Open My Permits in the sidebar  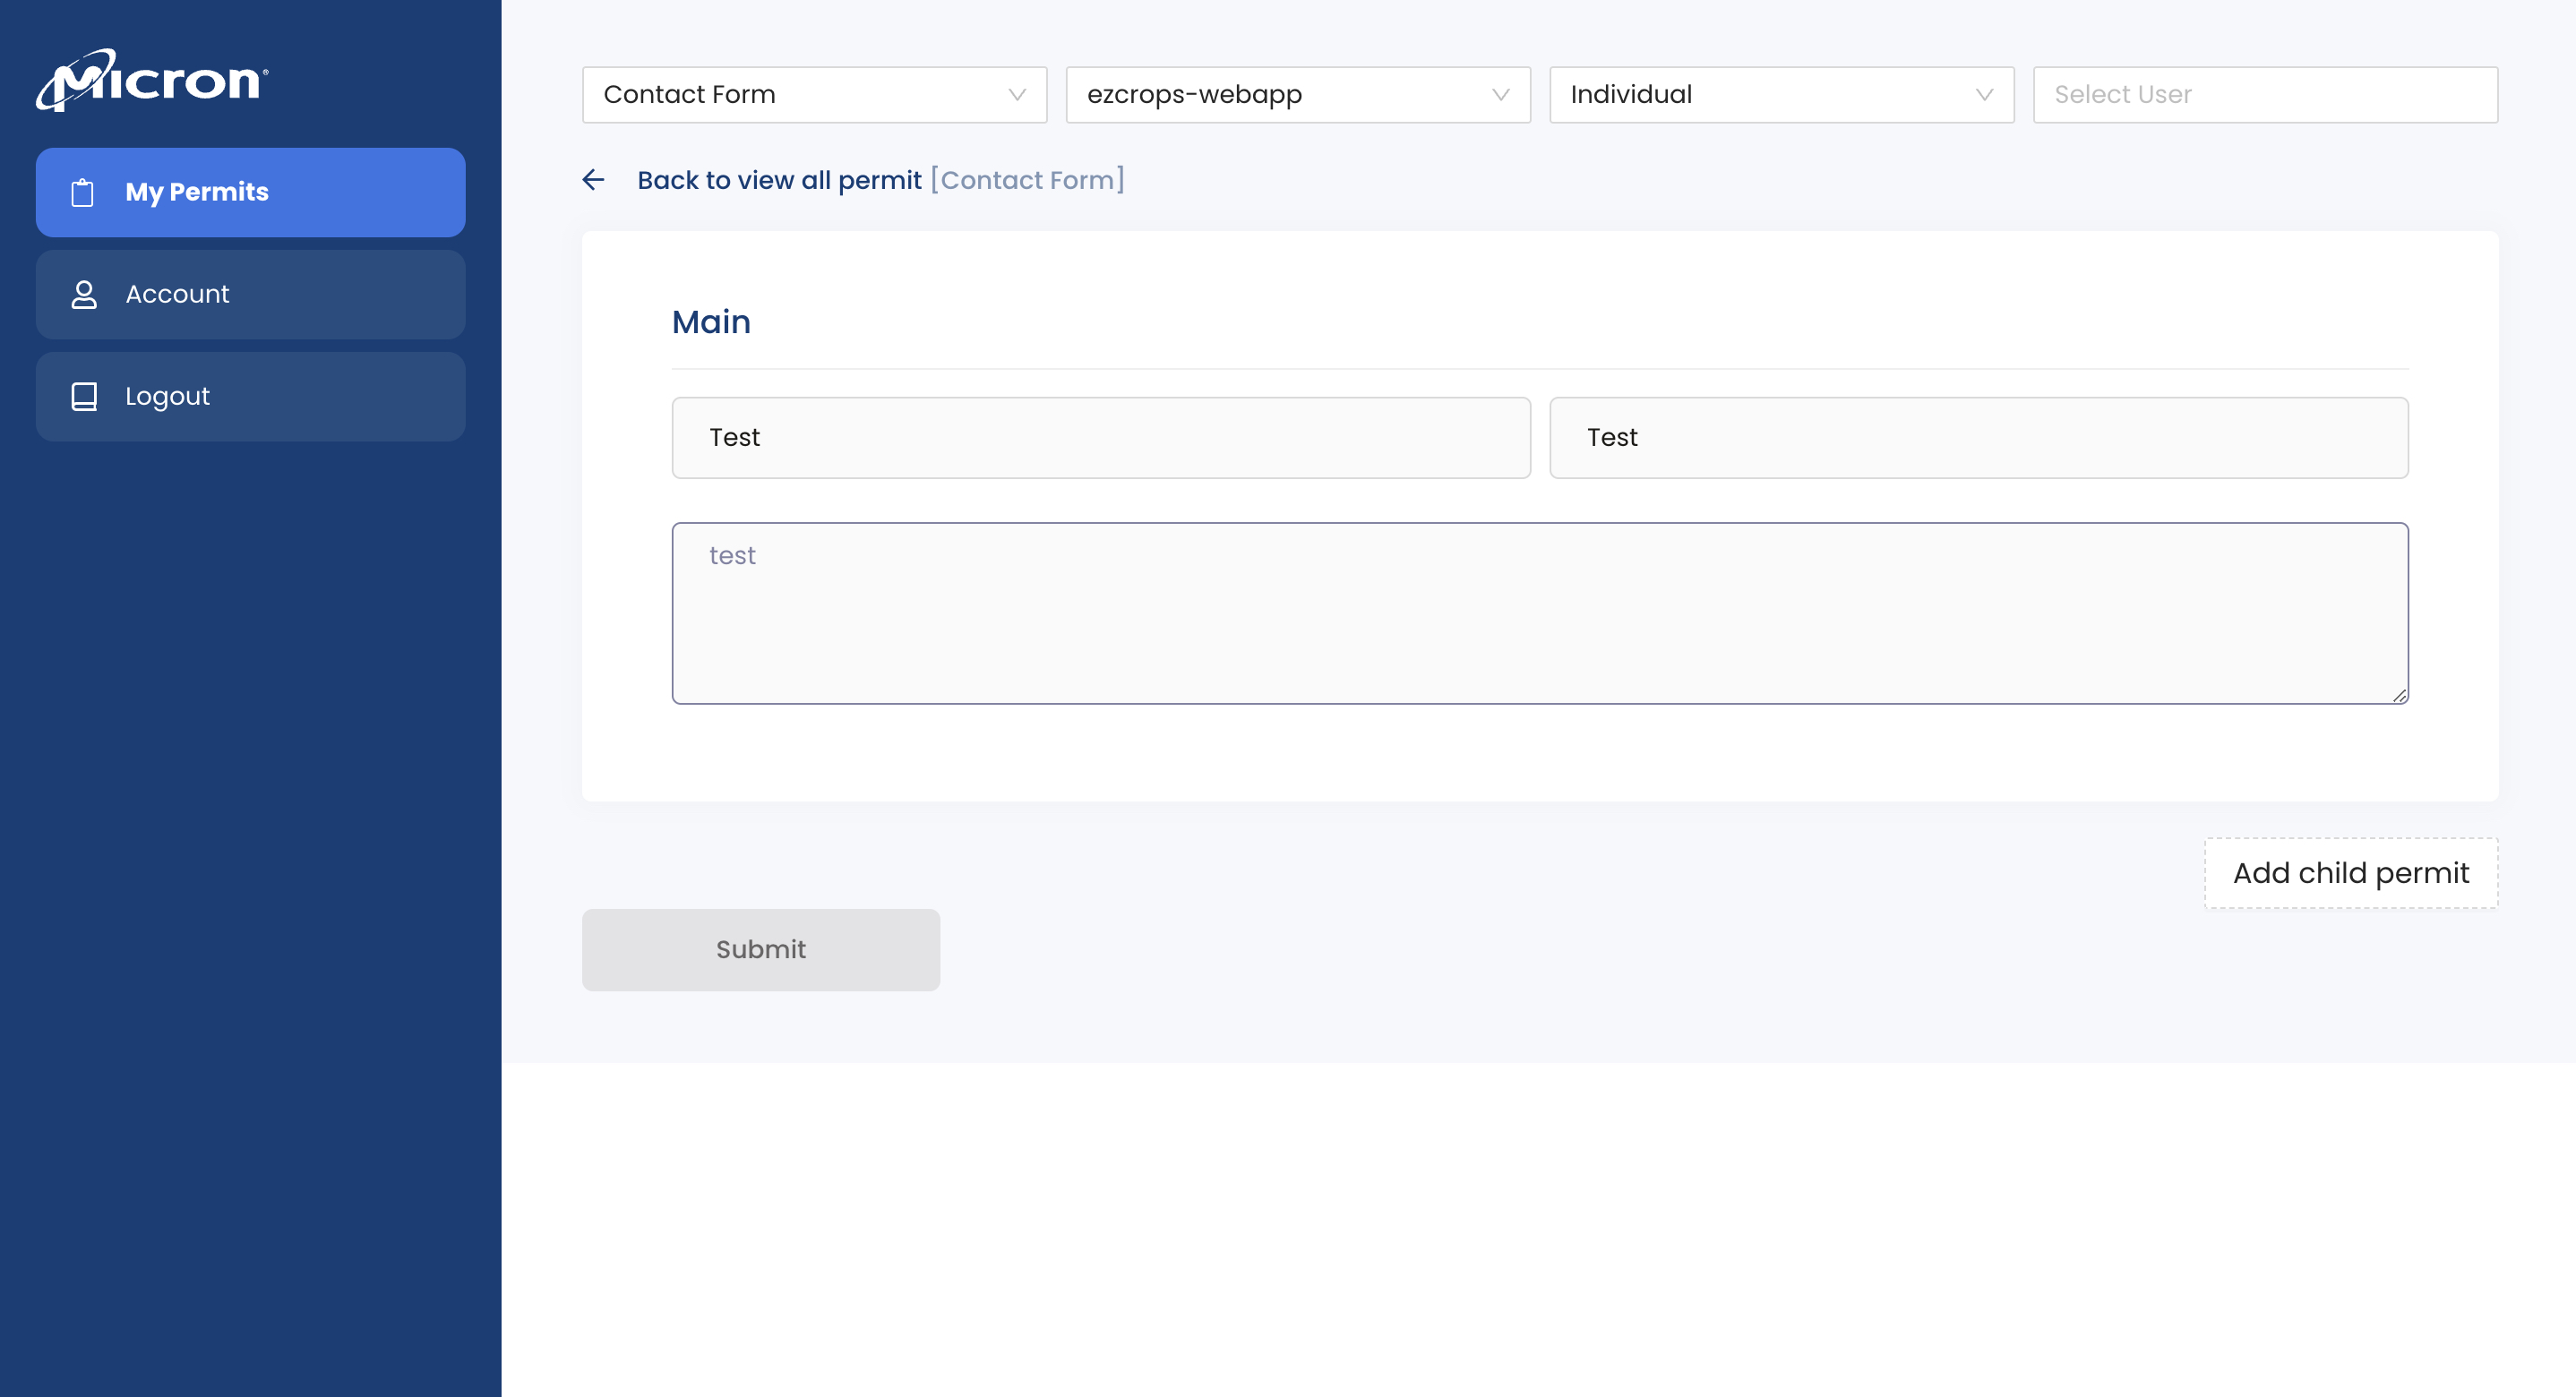[x=251, y=192]
